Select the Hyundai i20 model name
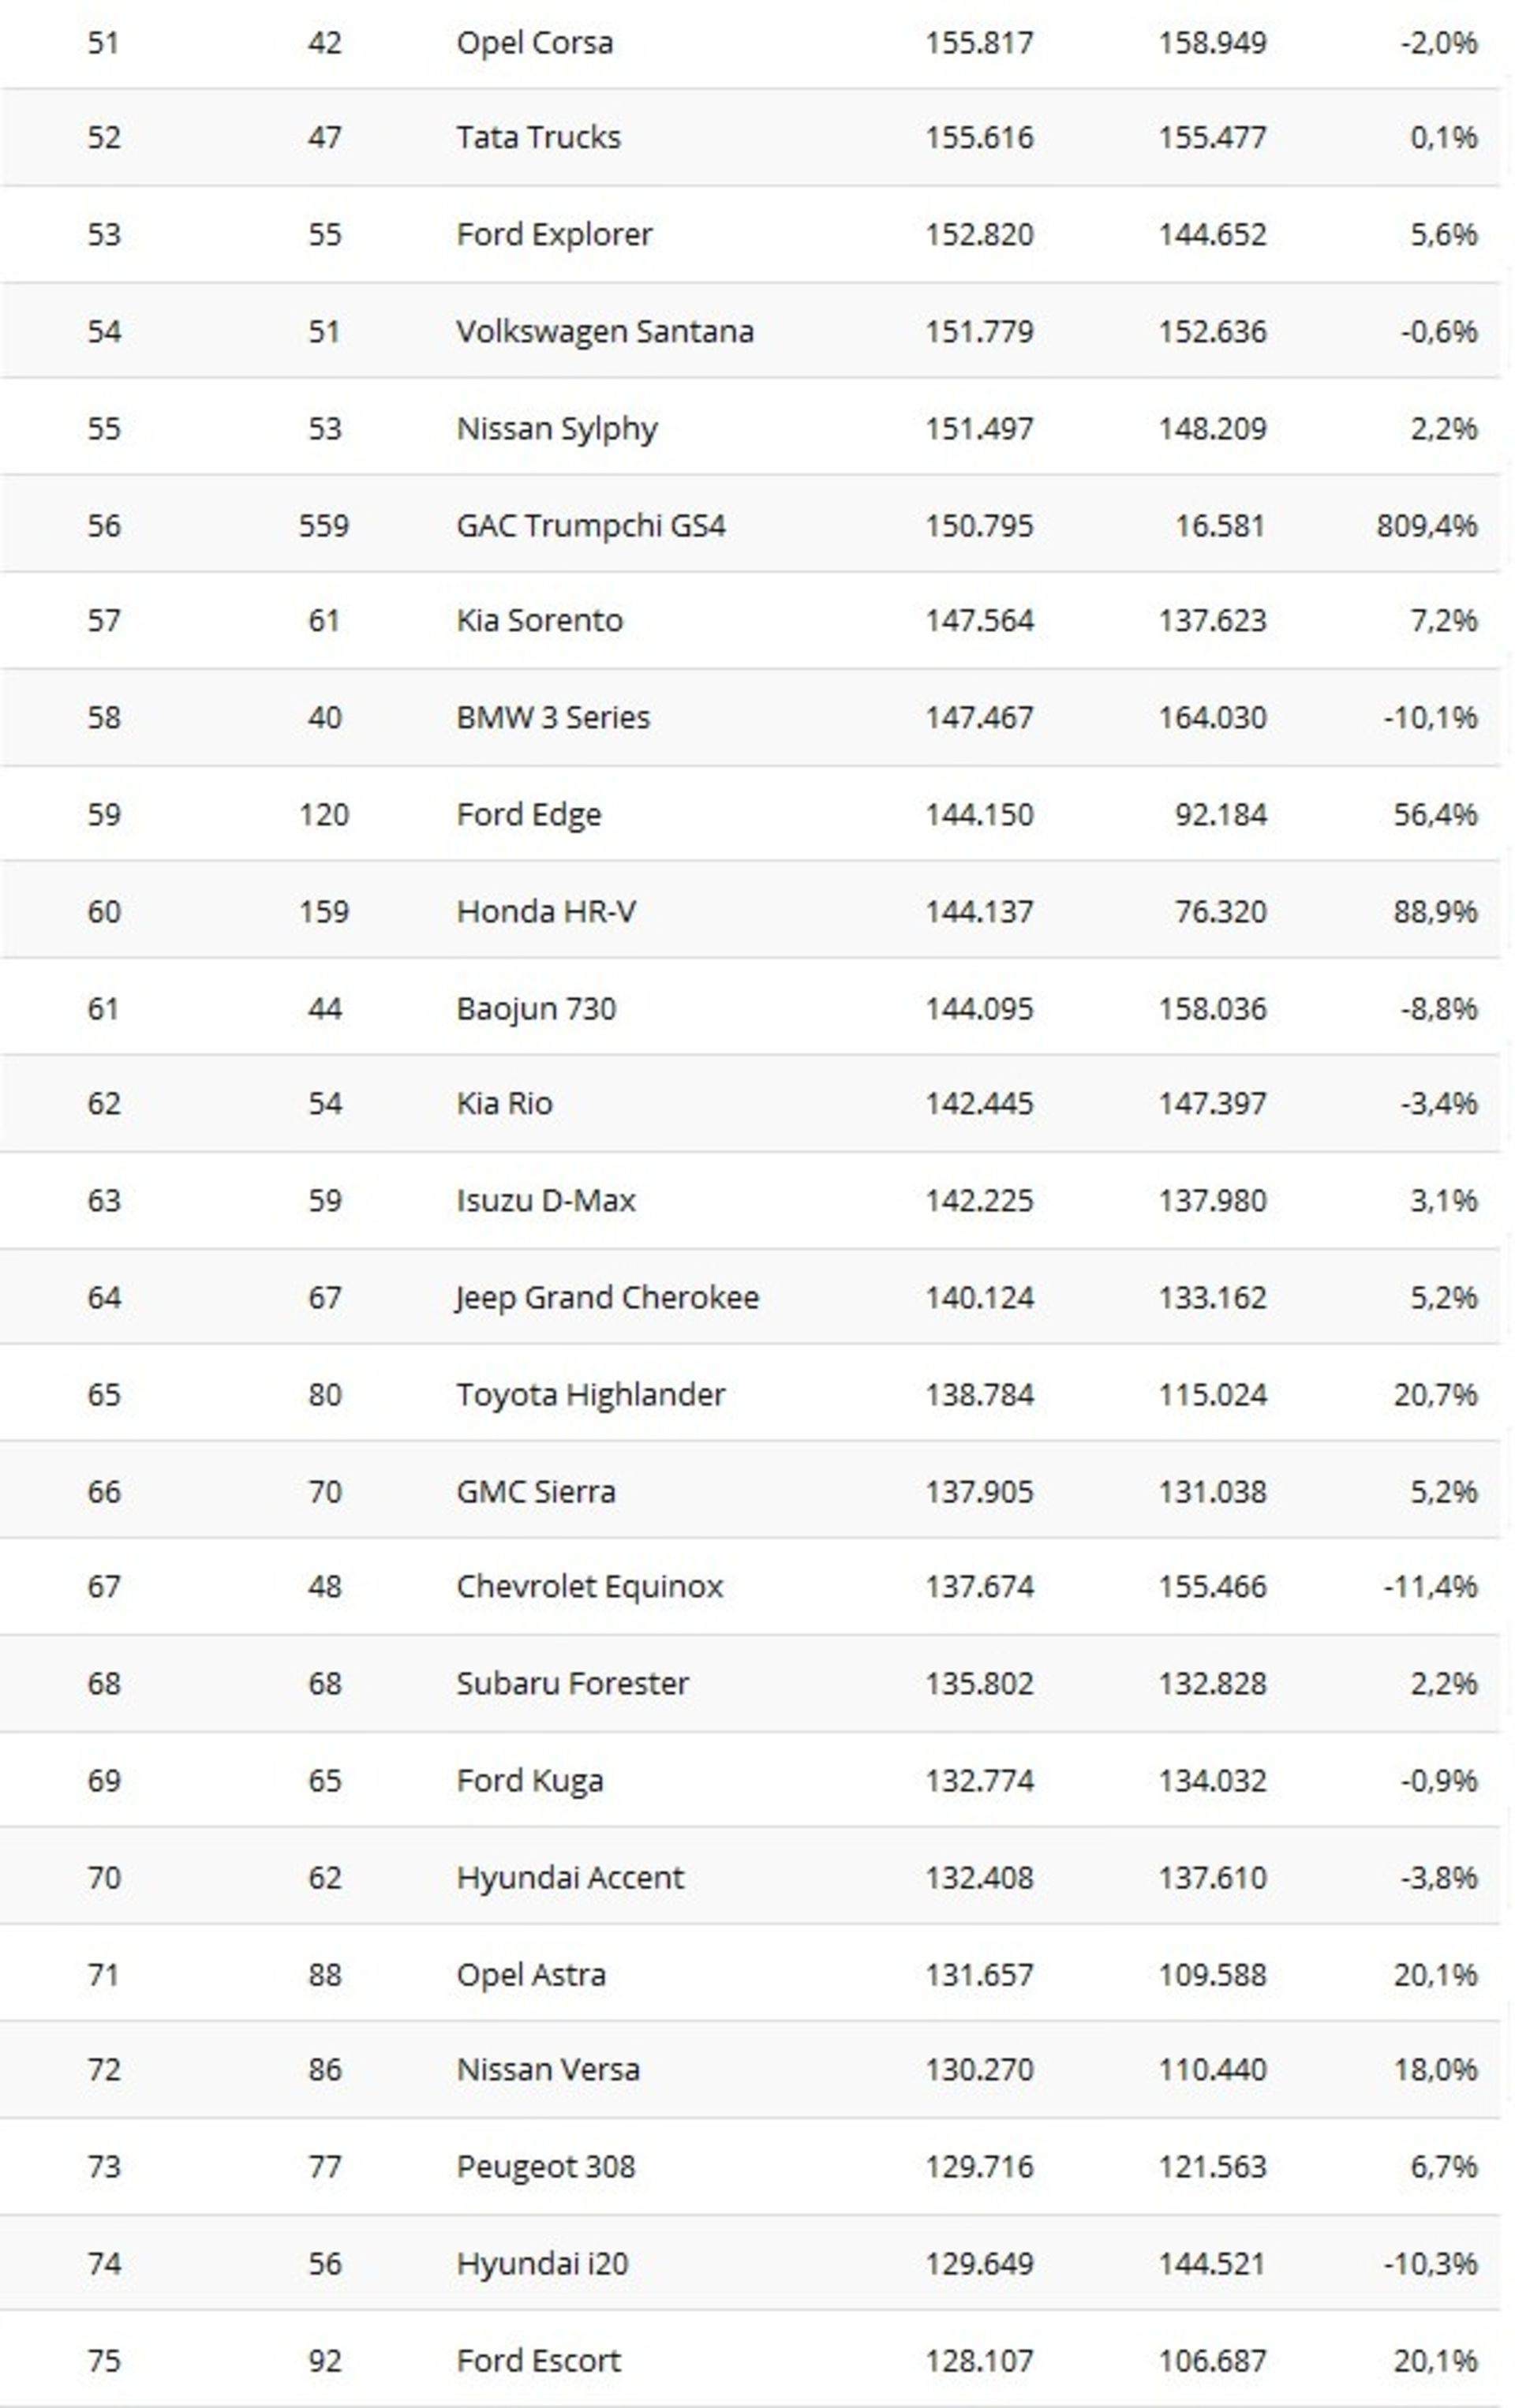 coord(542,2264)
